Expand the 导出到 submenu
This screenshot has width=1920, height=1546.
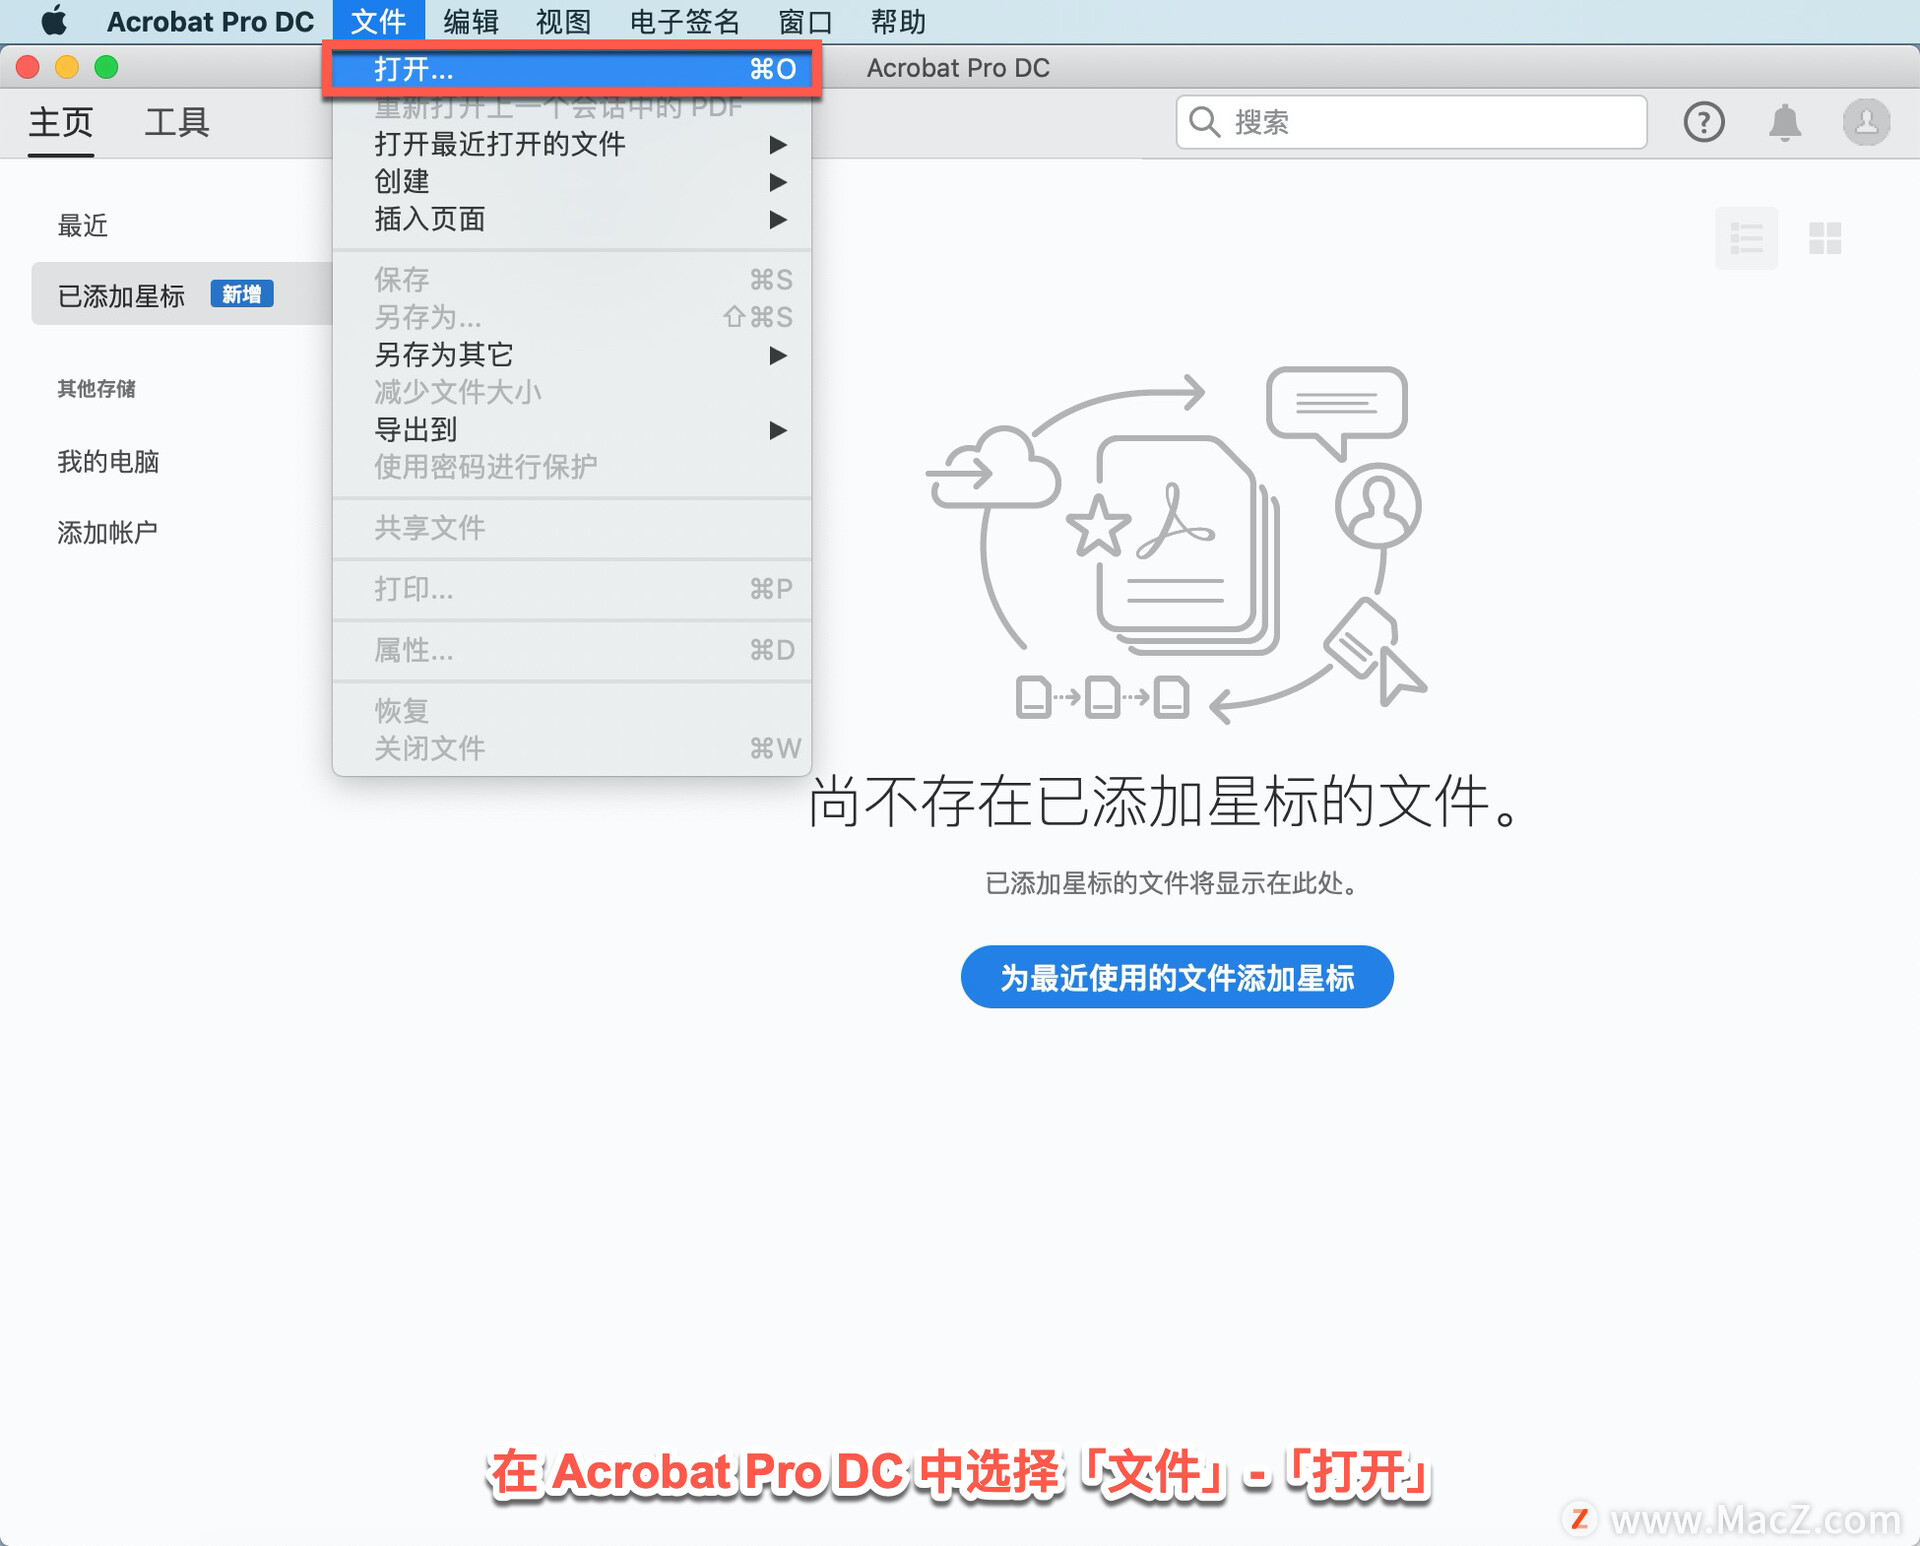tap(571, 430)
